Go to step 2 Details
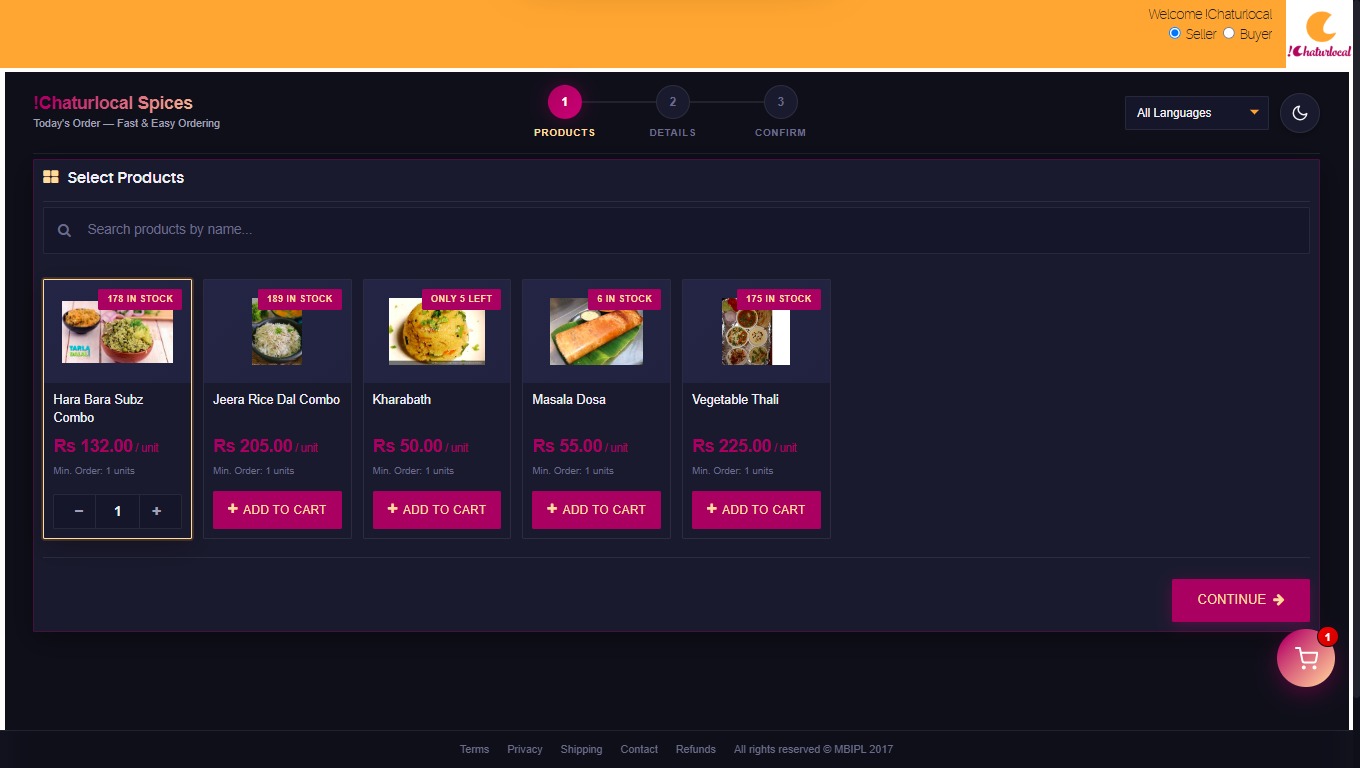Screen dimensions: 1360x768 [x=672, y=102]
